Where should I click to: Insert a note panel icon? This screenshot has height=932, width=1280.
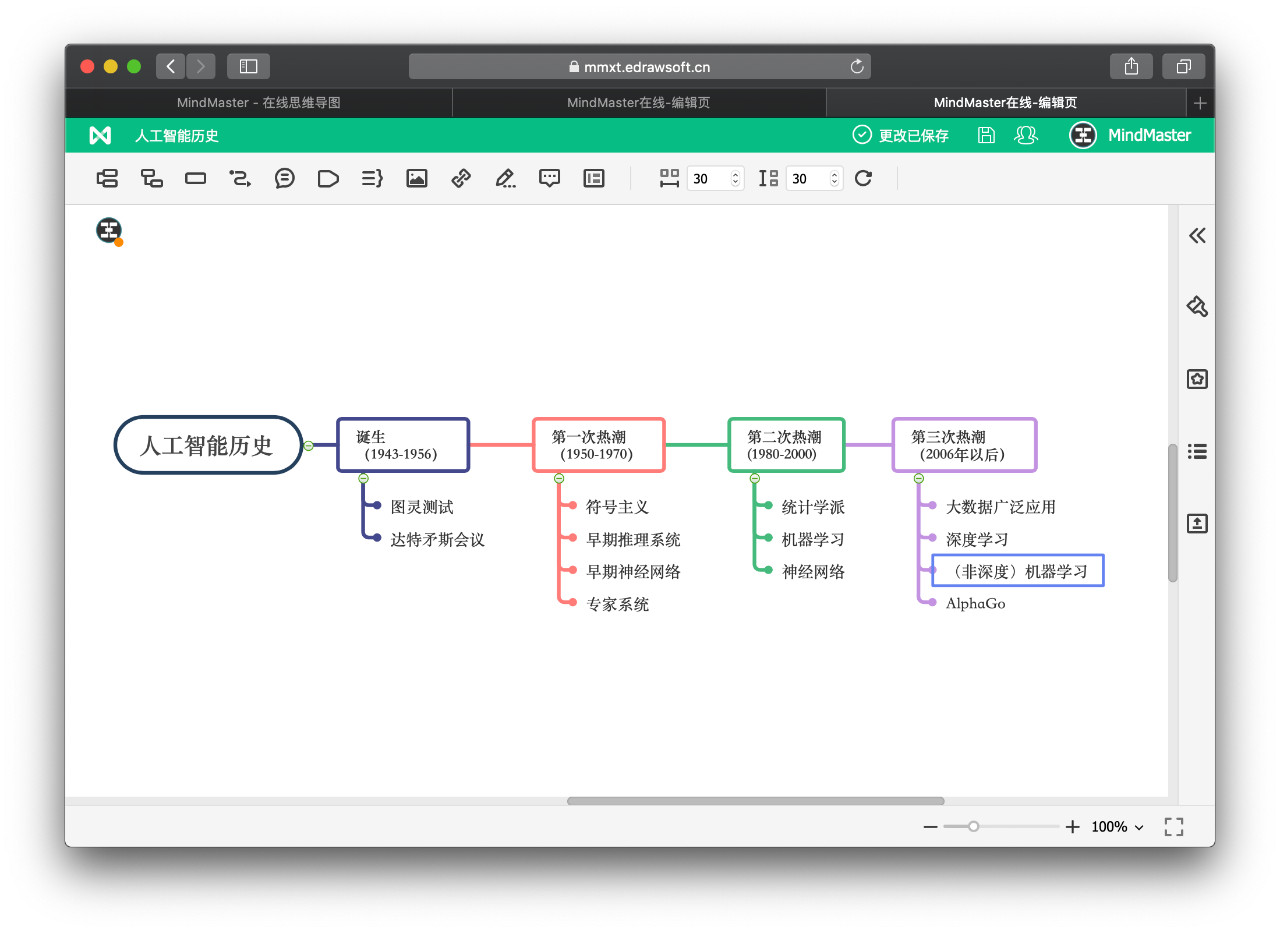pyautogui.click(x=594, y=178)
